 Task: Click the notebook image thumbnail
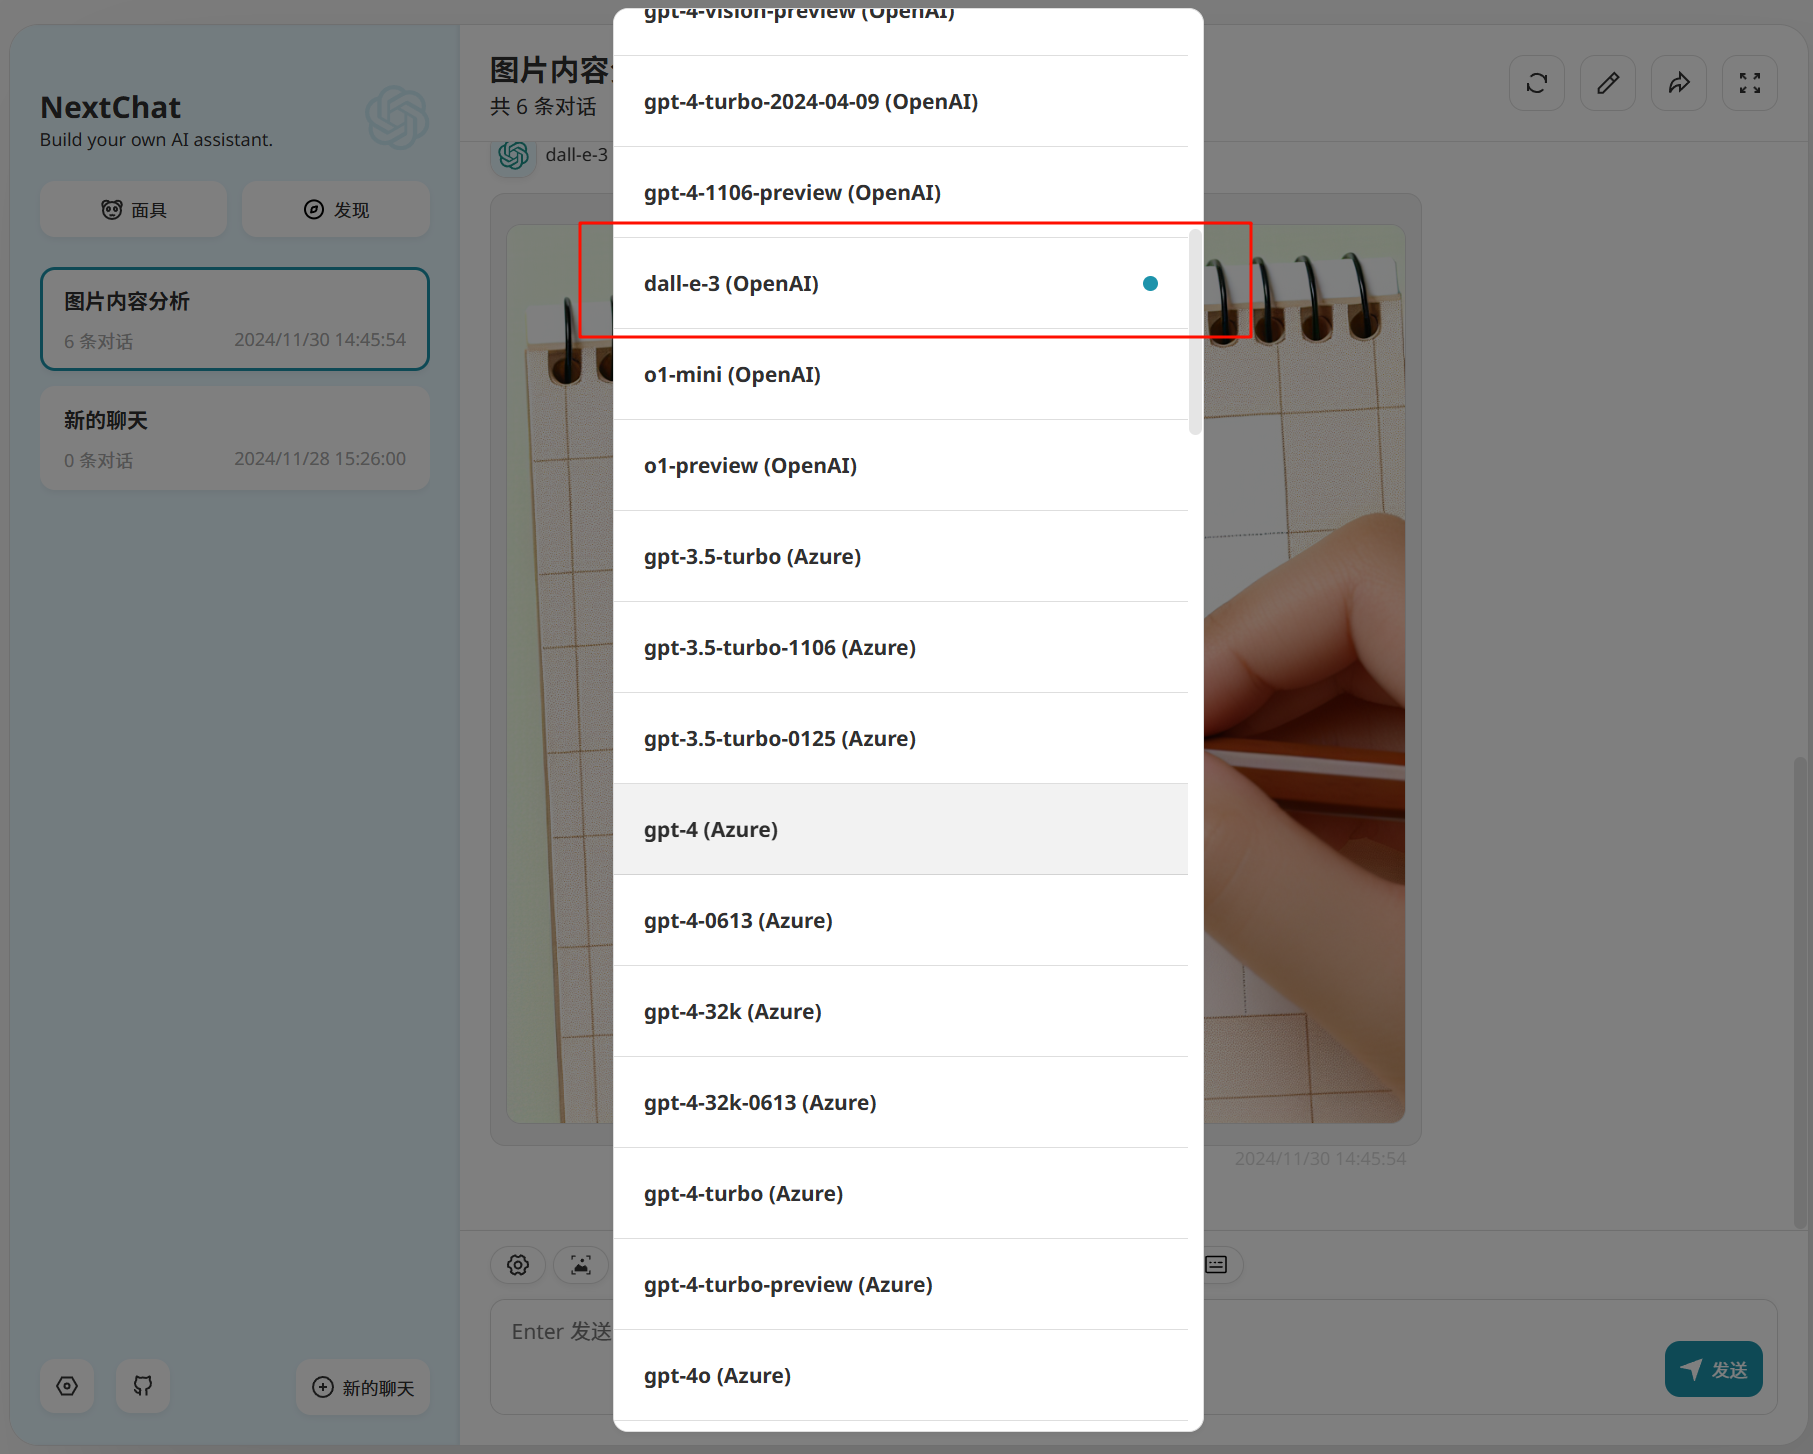[x=956, y=674]
